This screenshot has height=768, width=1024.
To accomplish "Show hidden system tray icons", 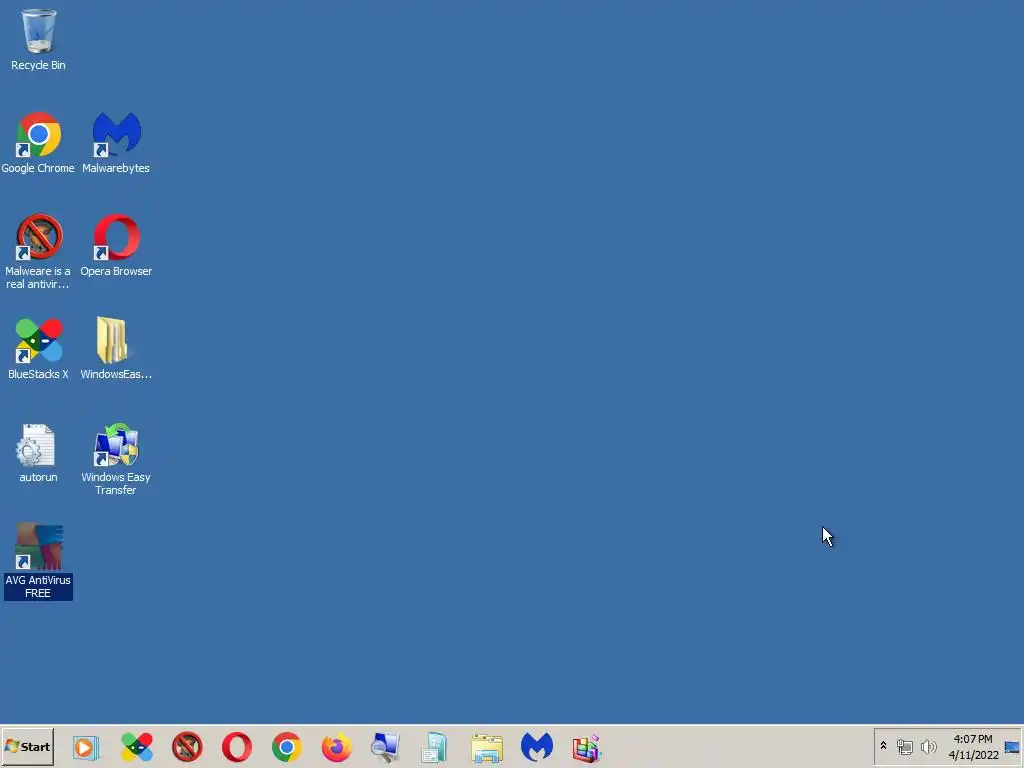I will [x=884, y=746].
